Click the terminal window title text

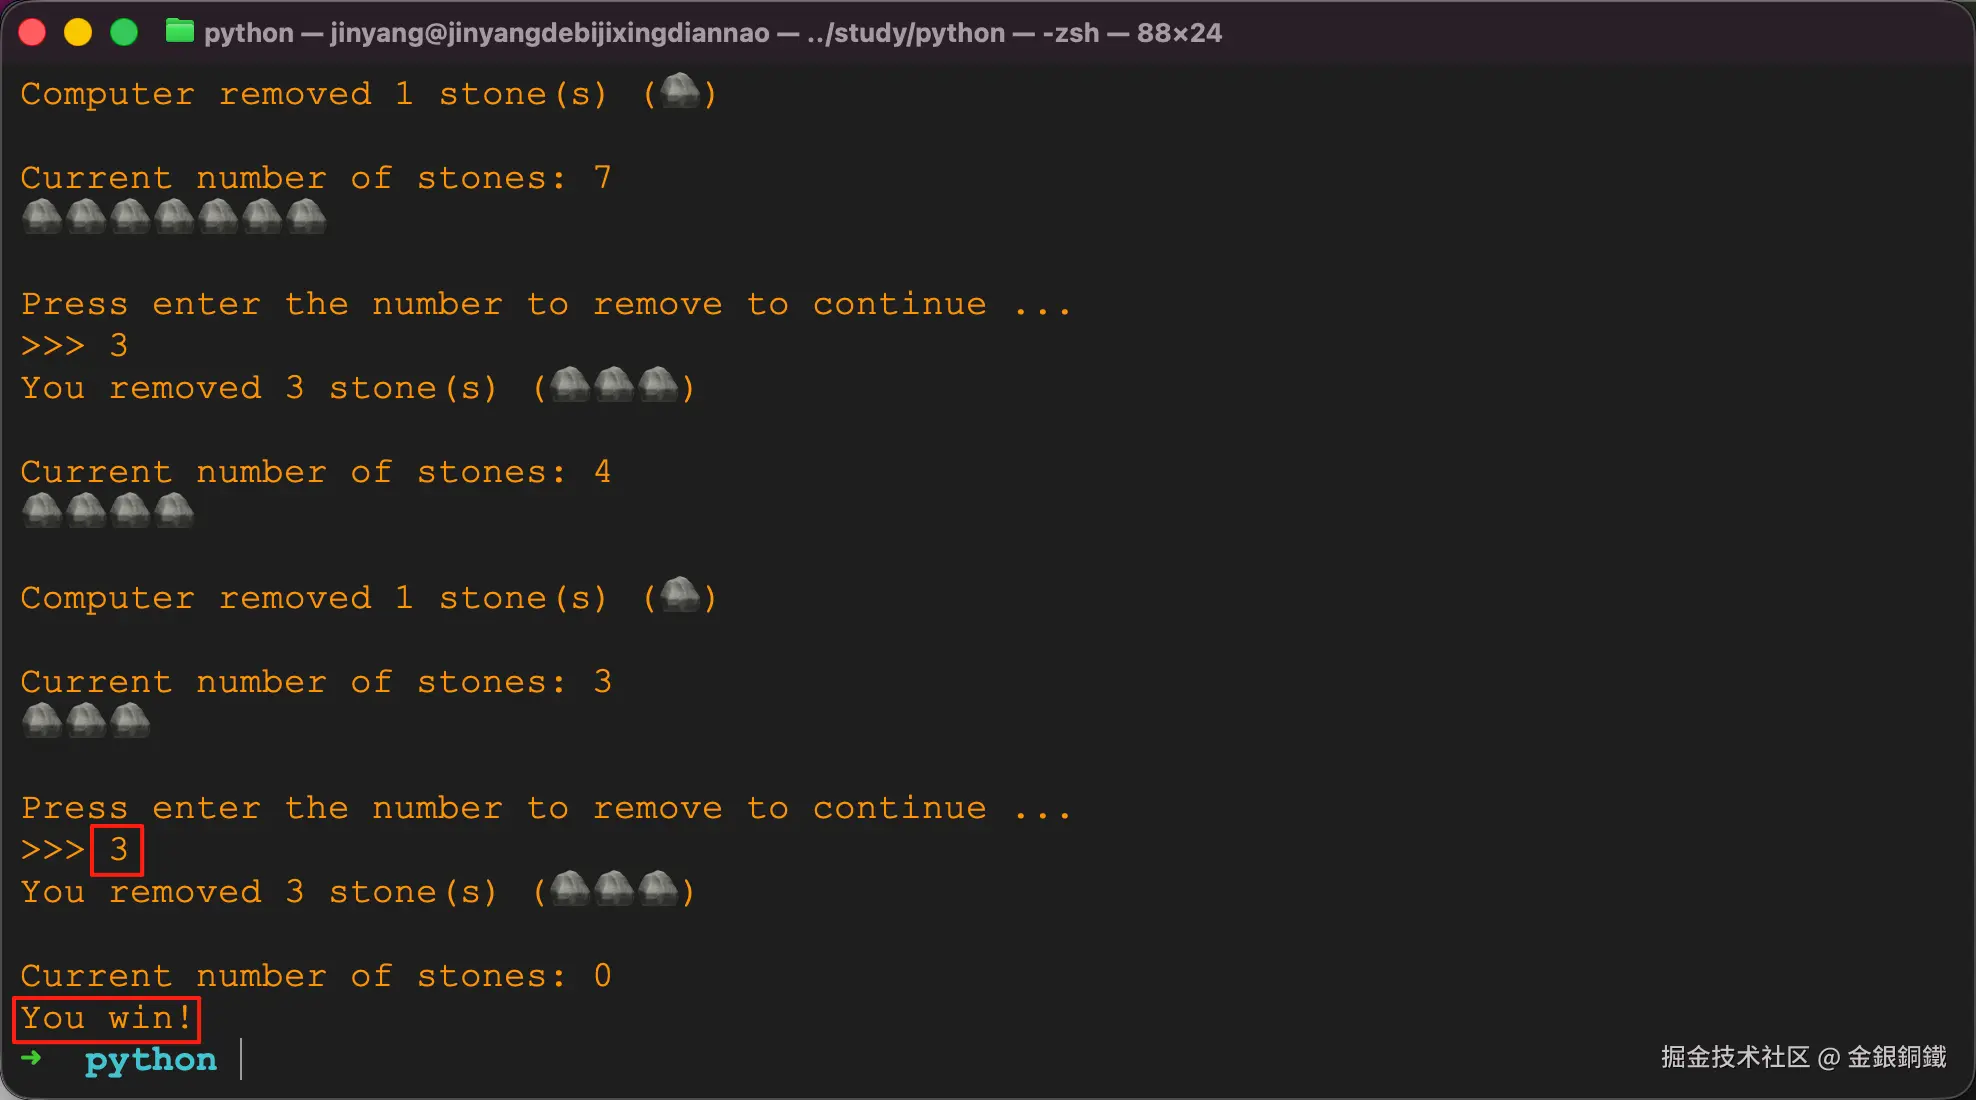click(713, 33)
